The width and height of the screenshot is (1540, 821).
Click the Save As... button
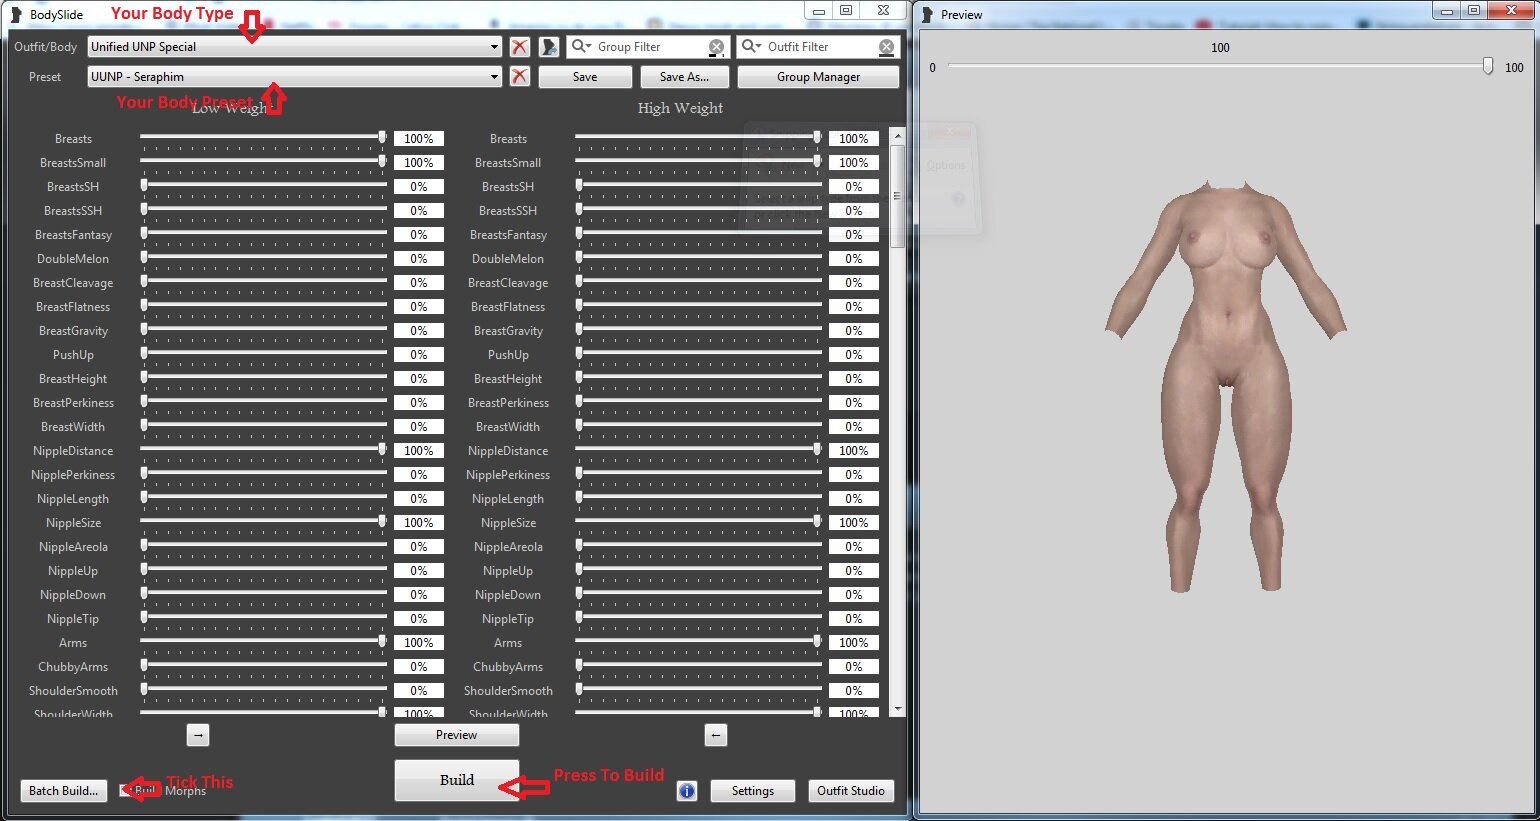pyautogui.click(x=684, y=77)
